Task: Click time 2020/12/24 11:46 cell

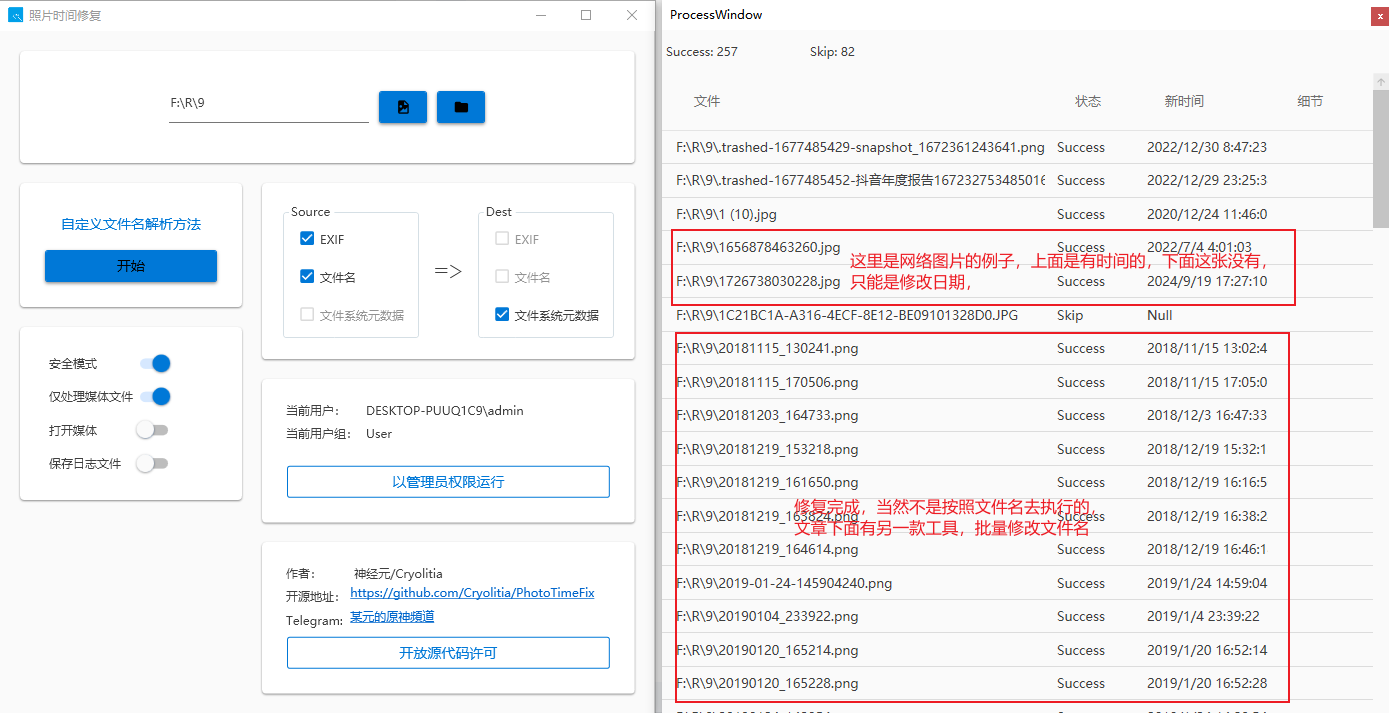Action: [1207, 214]
